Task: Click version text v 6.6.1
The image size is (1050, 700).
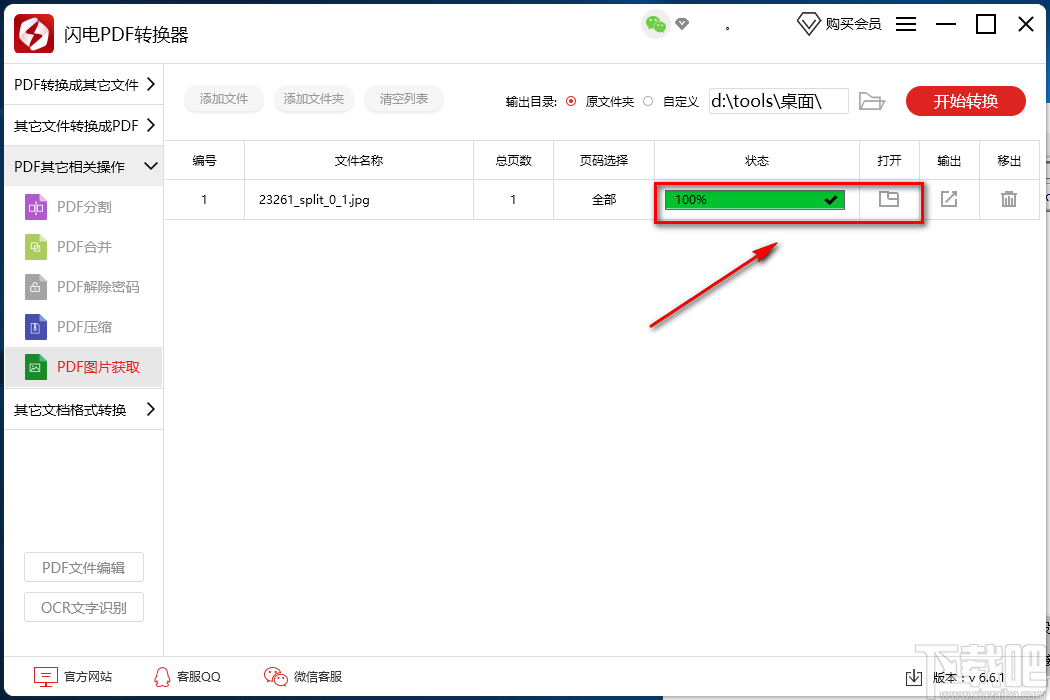Action: click(x=968, y=678)
